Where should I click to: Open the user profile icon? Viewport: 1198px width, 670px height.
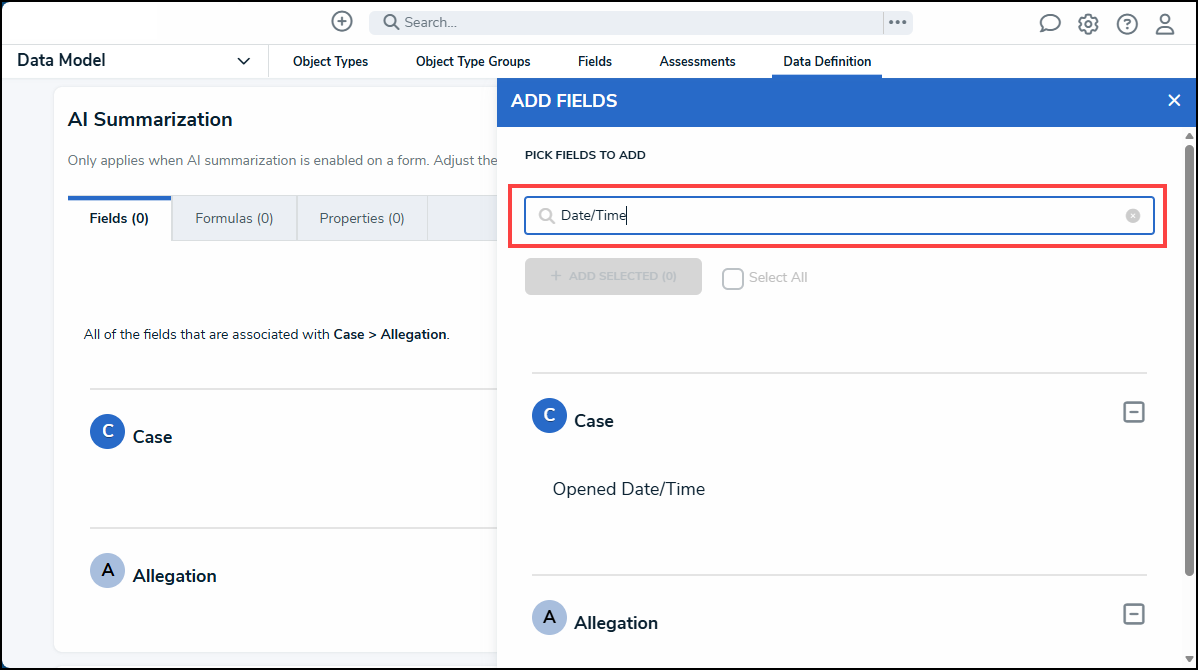click(1165, 24)
